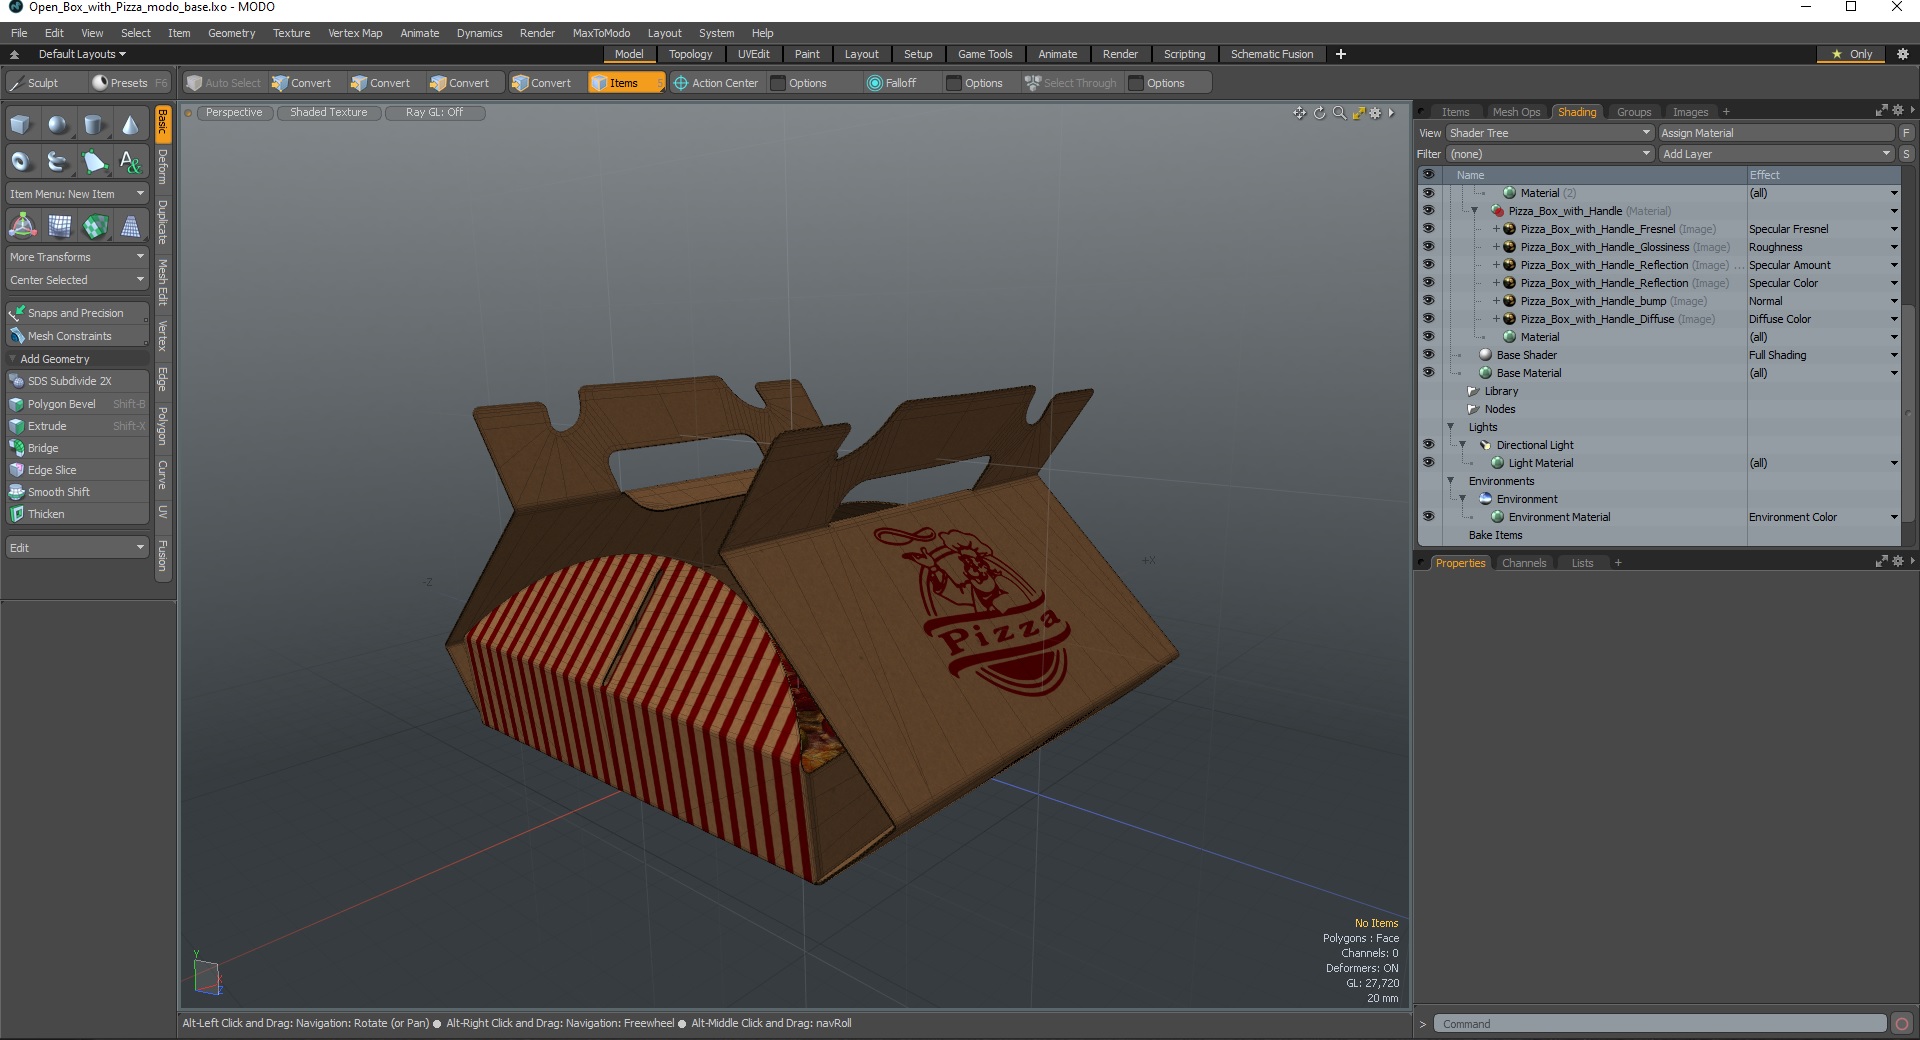The image size is (1920, 1040).
Task: Click the Properties panel gear icon
Action: tap(1897, 562)
